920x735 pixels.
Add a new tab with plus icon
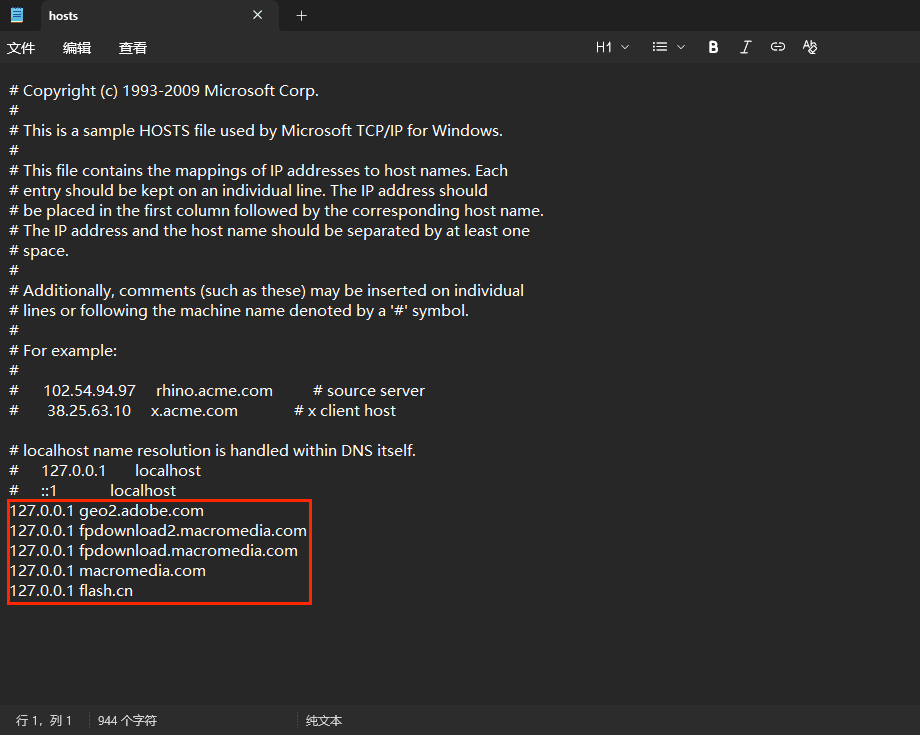point(302,16)
